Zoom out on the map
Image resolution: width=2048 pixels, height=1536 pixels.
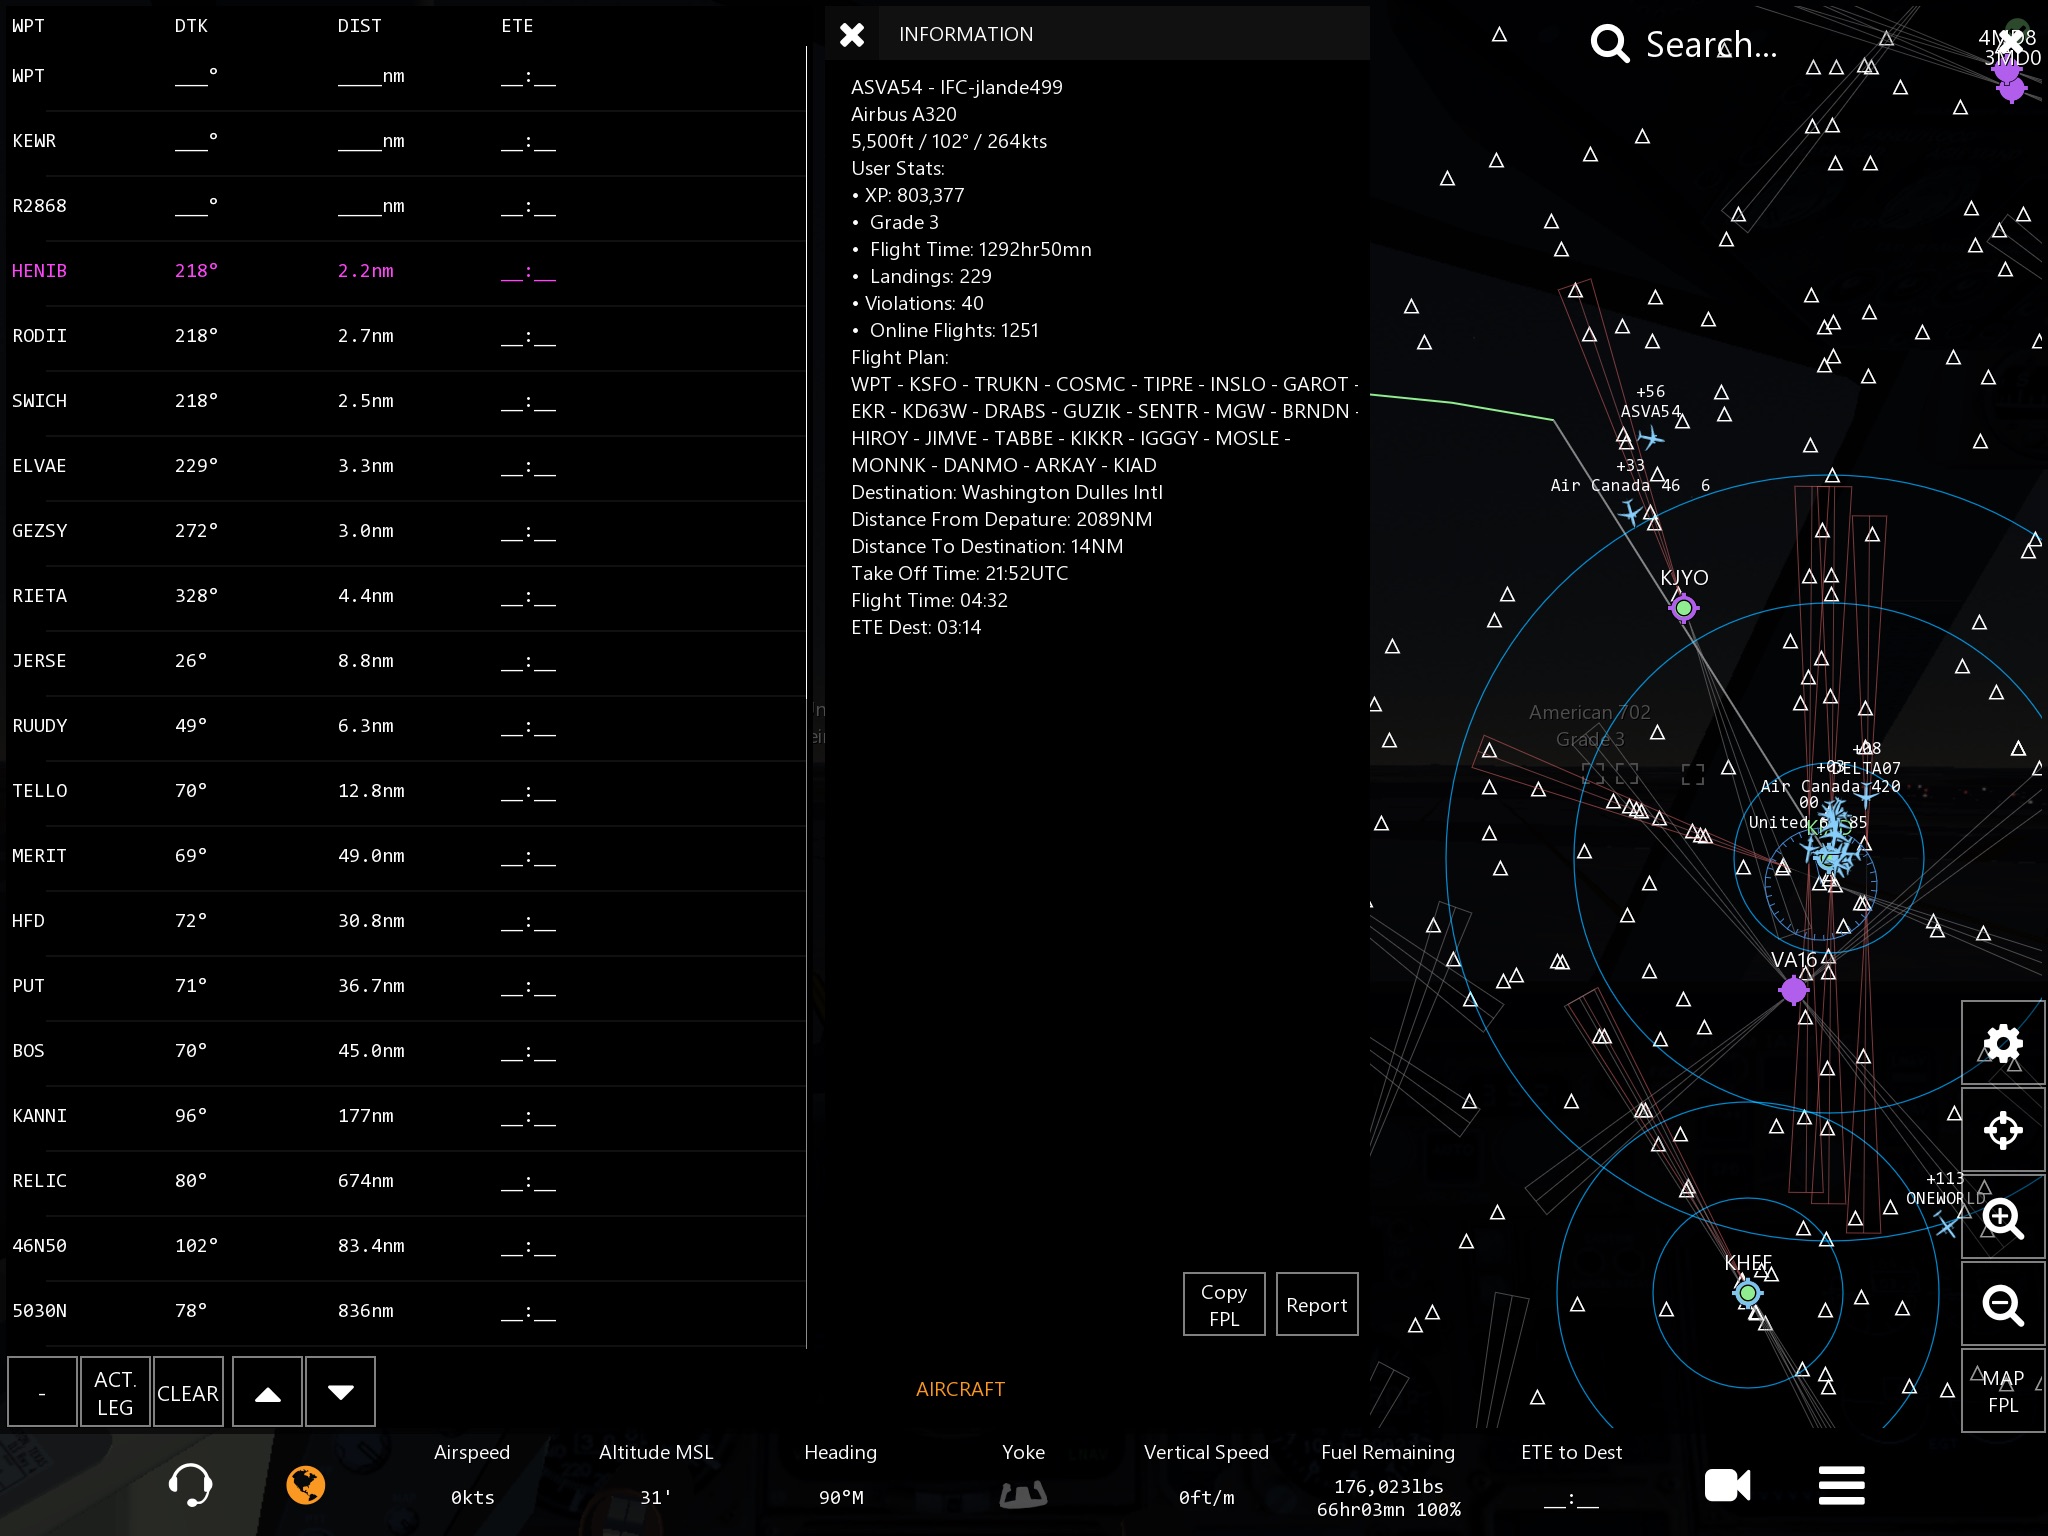pos(2002,1305)
